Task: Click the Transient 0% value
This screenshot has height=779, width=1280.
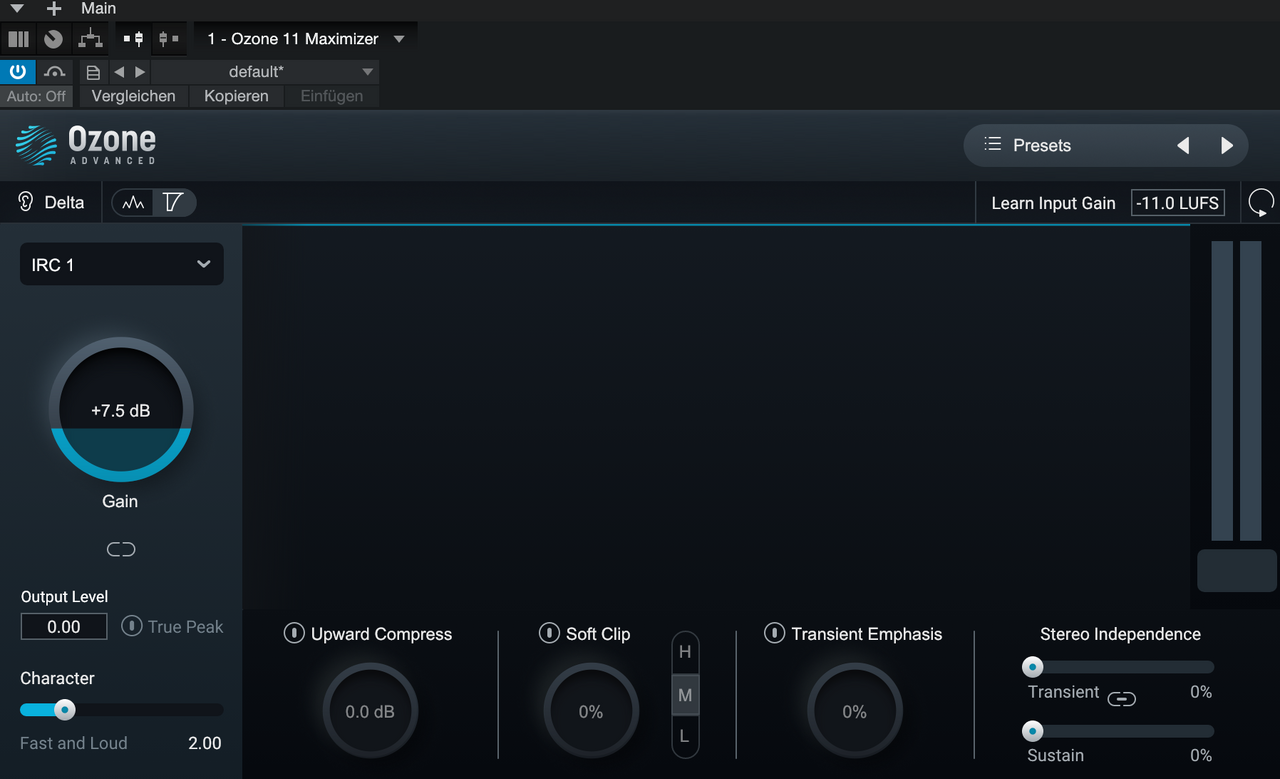Action: pyautogui.click(x=1201, y=692)
